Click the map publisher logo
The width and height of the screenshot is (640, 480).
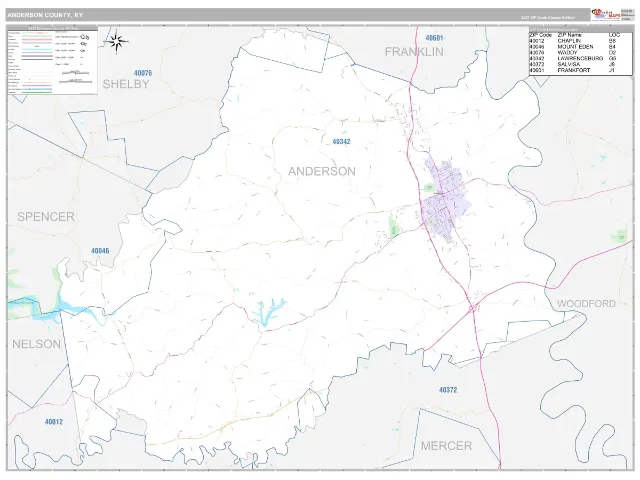(606, 14)
